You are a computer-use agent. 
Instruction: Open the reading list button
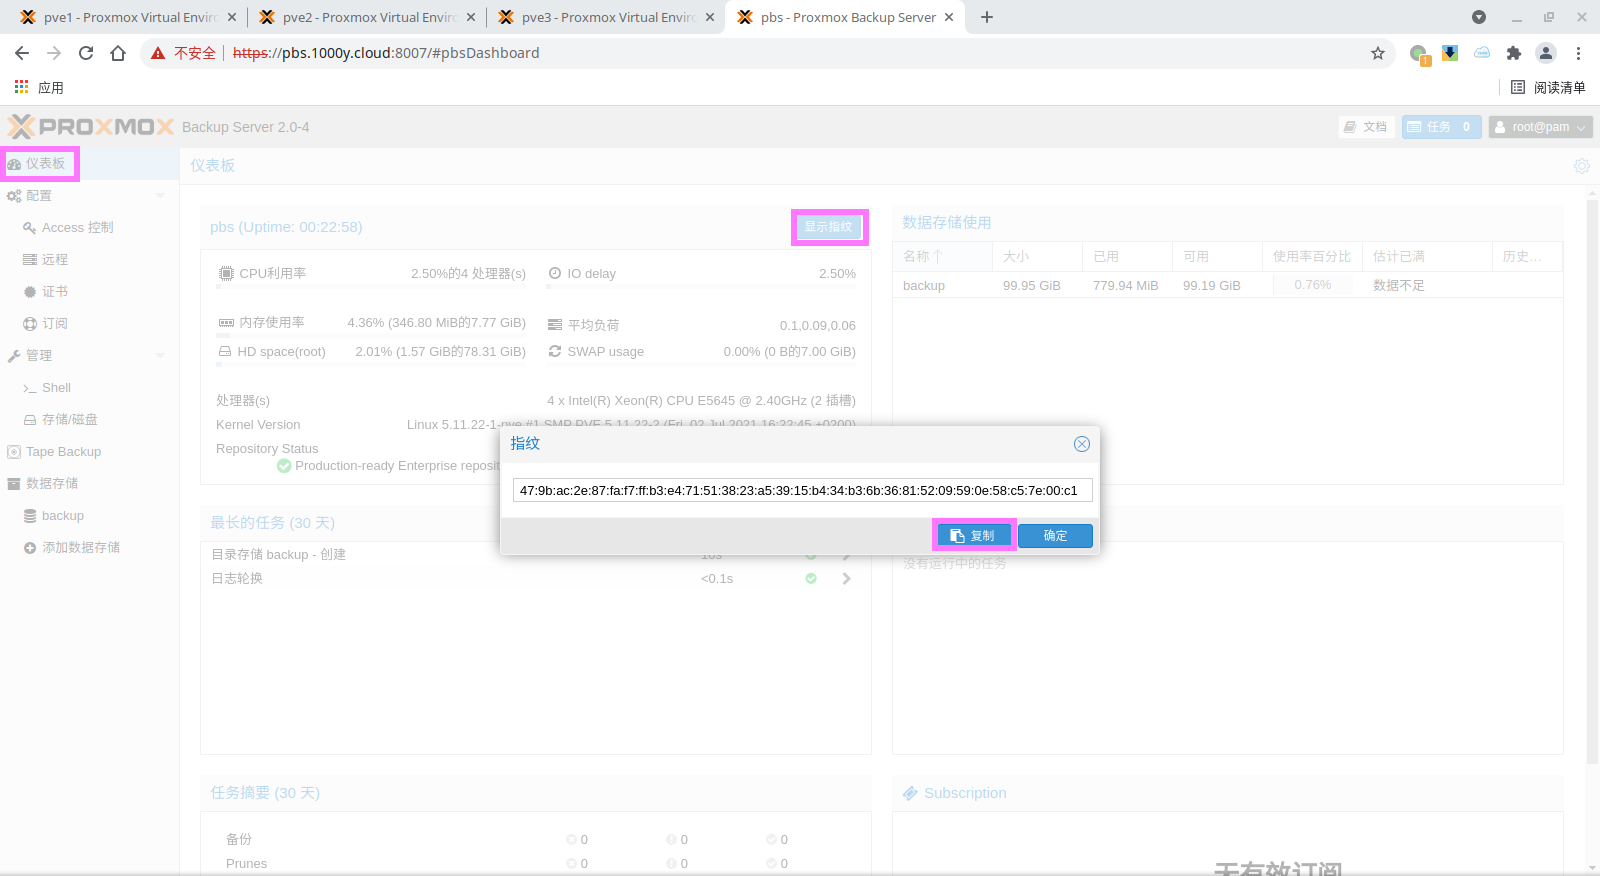(x=1548, y=88)
